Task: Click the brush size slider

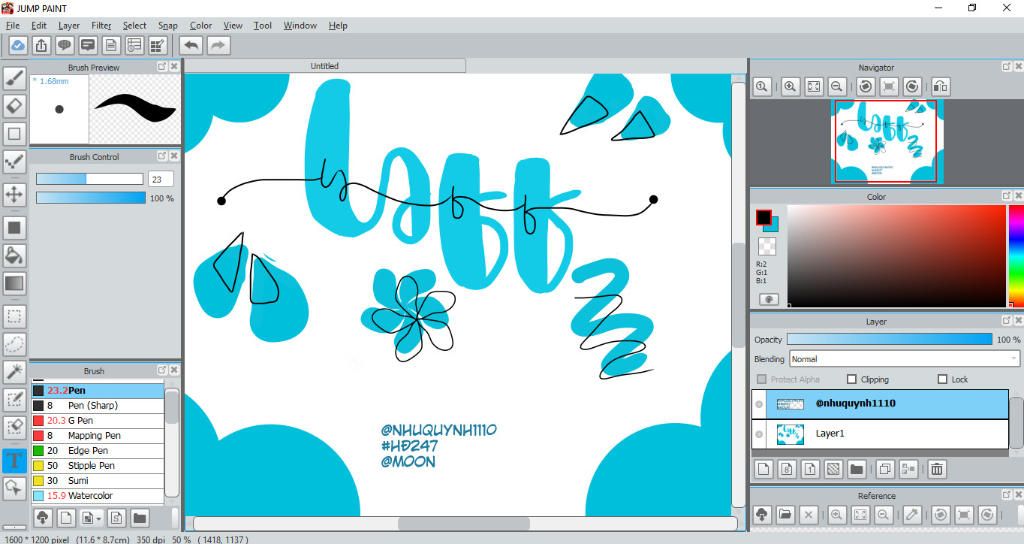Action: 89,179
